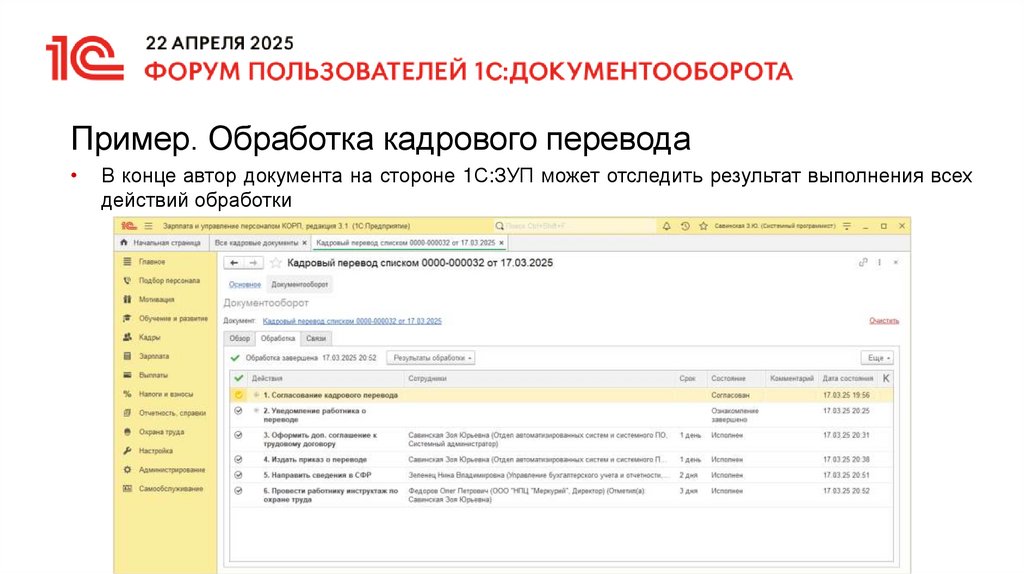Open Налоги и взносы section
The width and height of the screenshot is (1024, 574).
pyautogui.click(x=166, y=394)
